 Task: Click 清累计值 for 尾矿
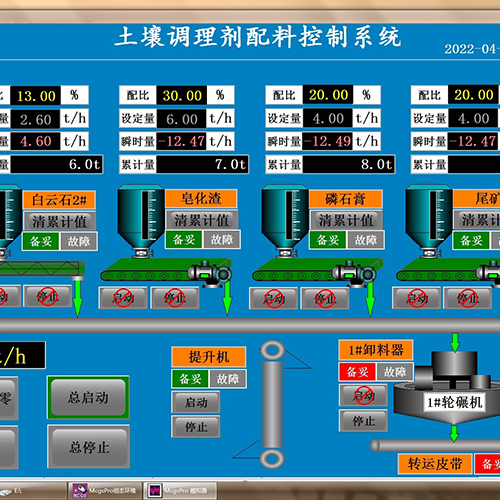click(478, 220)
